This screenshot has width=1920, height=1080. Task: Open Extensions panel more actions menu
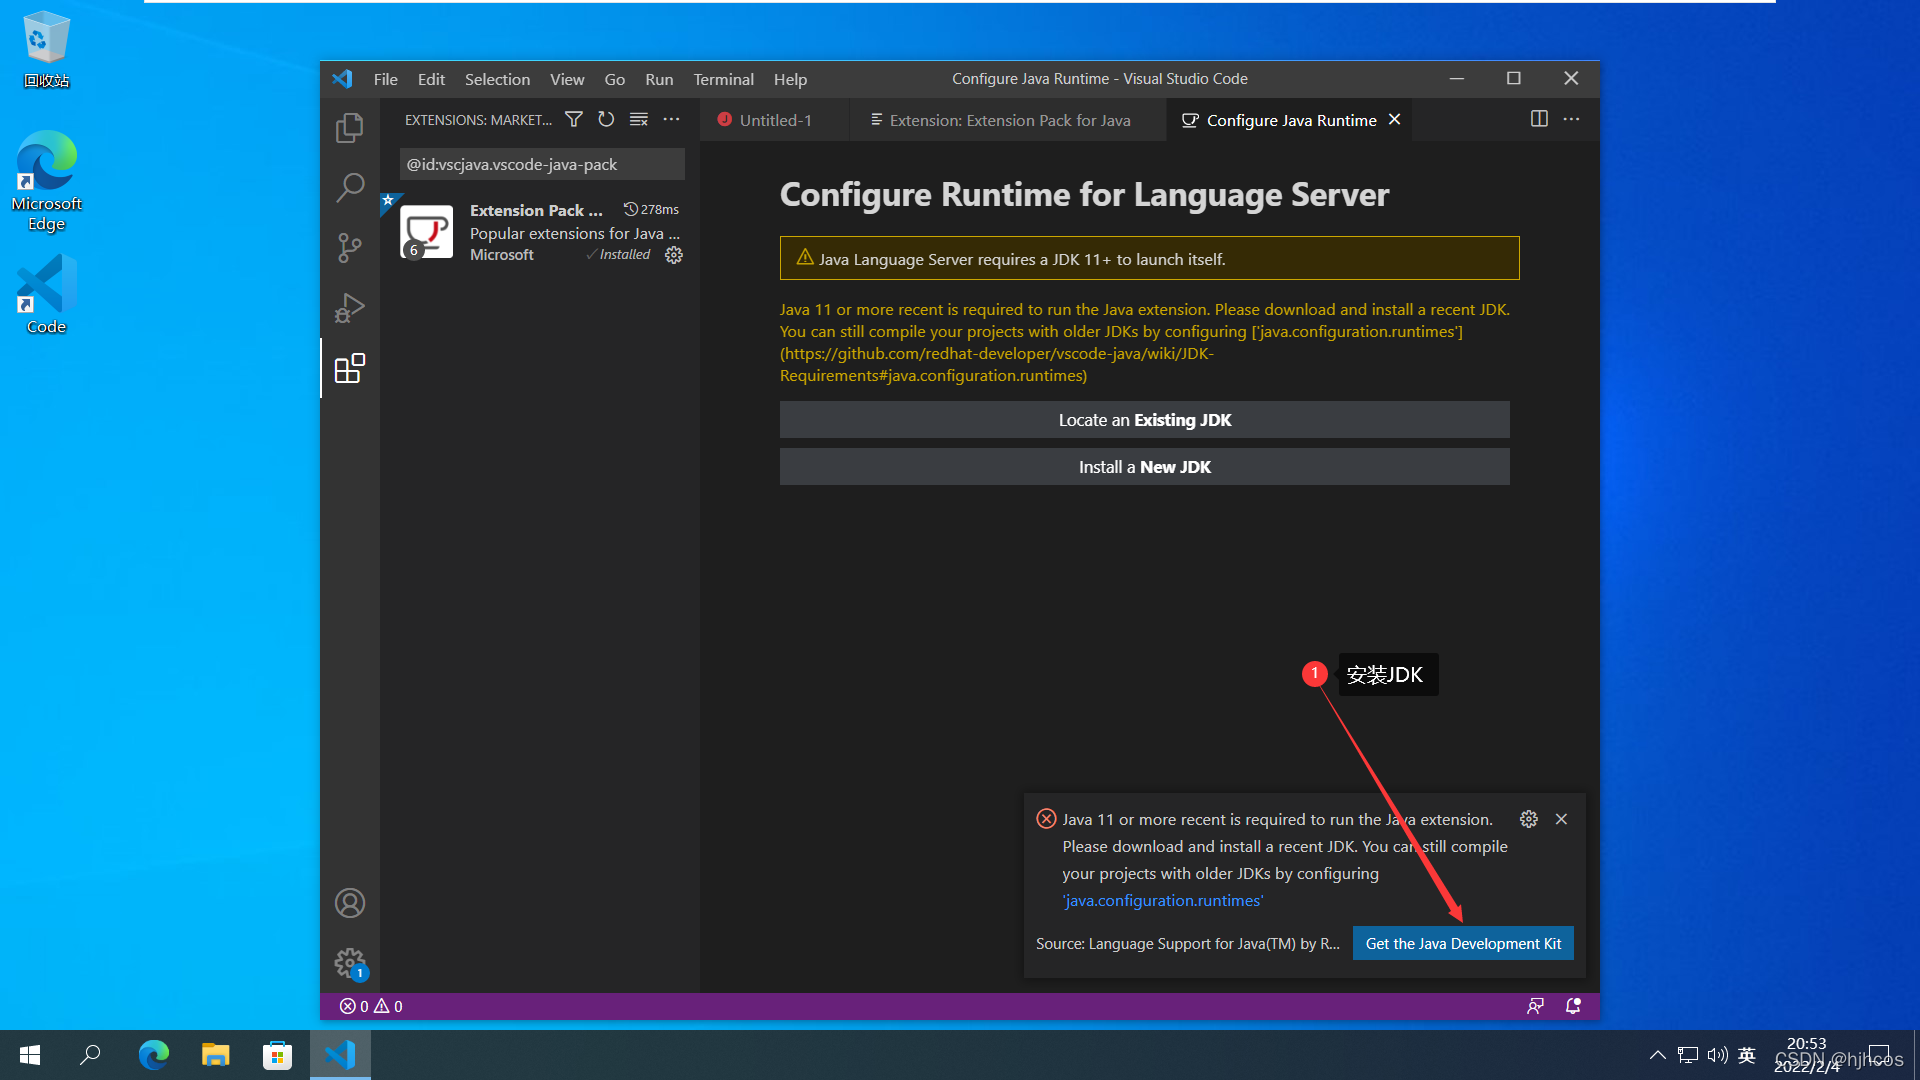pyautogui.click(x=671, y=119)
